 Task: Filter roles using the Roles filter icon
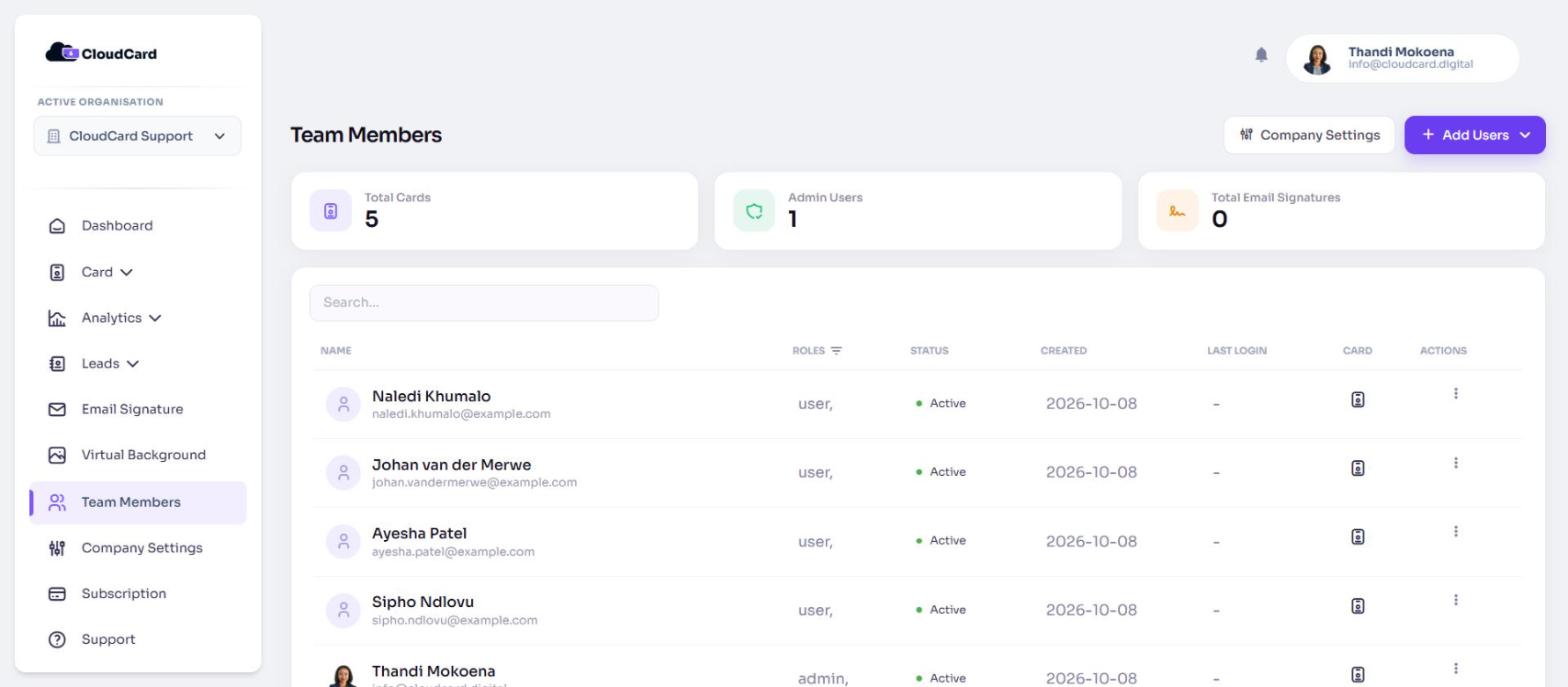(x=836, y=351)
